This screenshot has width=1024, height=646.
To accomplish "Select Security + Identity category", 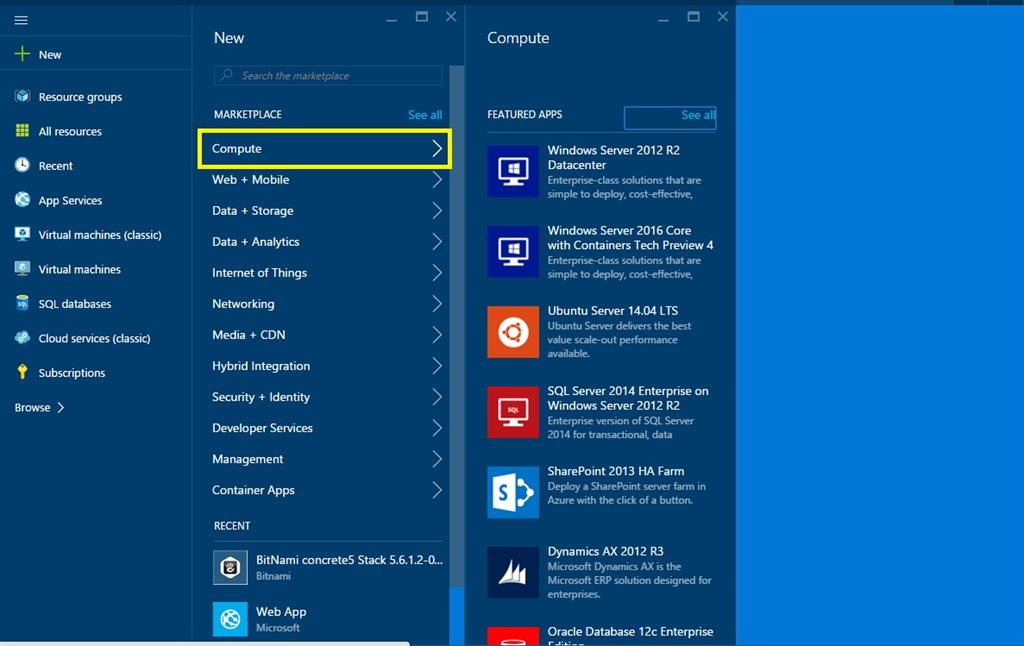I will [325, 397].
